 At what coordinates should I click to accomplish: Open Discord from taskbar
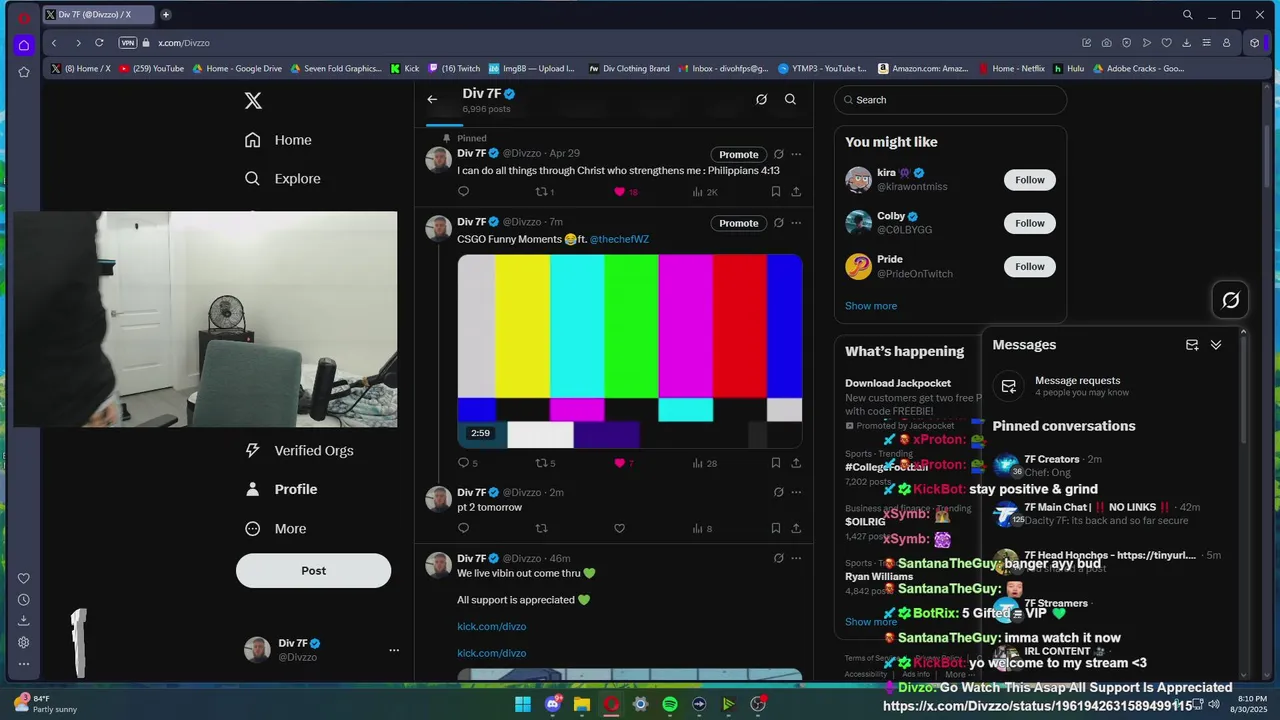(553, 704)
